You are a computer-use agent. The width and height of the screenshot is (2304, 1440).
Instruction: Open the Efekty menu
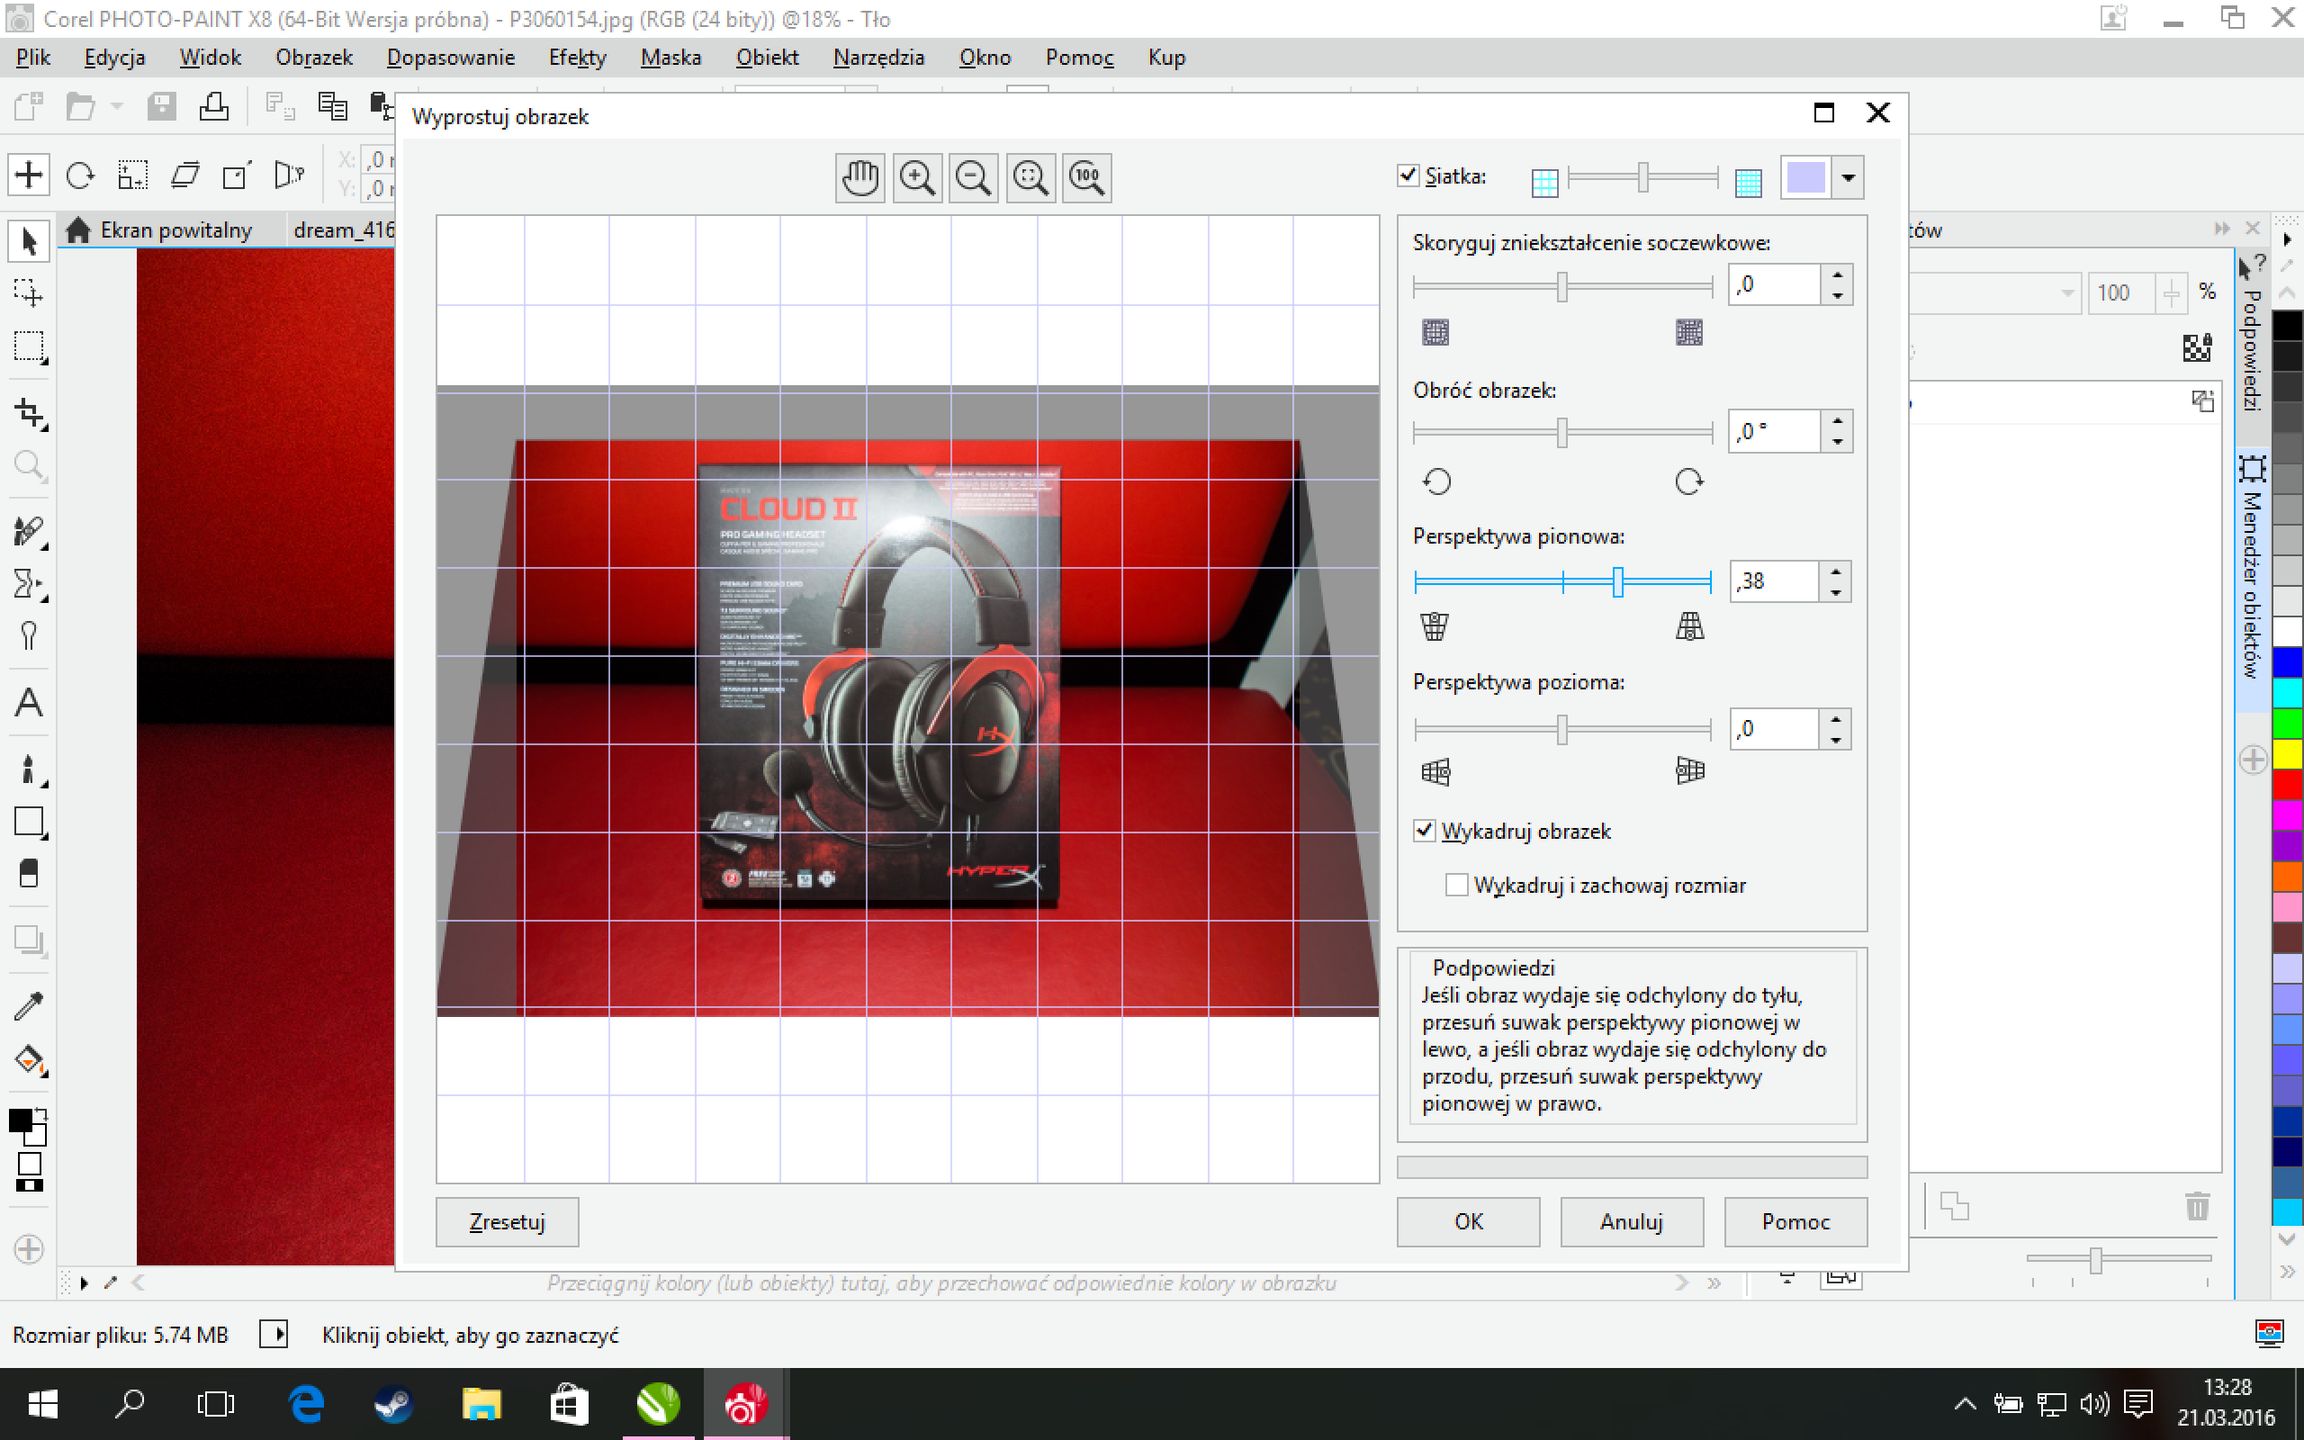[577, 58]
